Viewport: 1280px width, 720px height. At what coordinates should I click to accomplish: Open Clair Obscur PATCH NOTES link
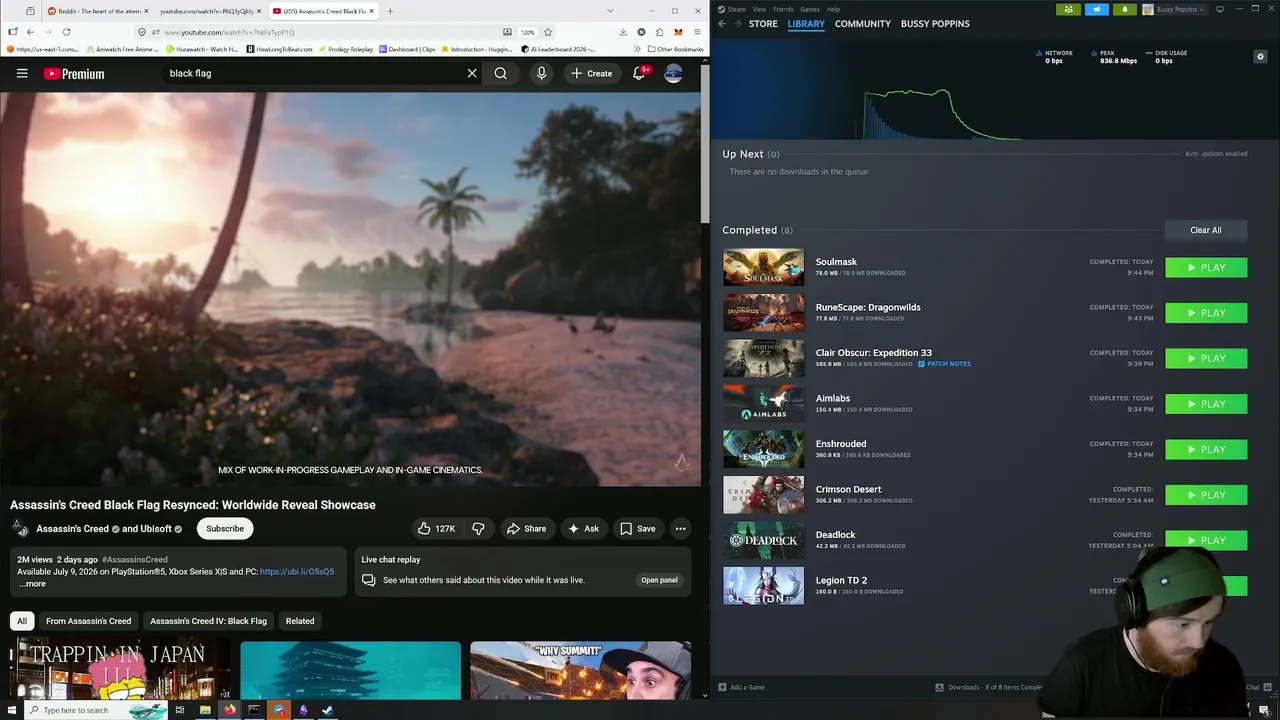pyautogui.click(x=944, y=364)
